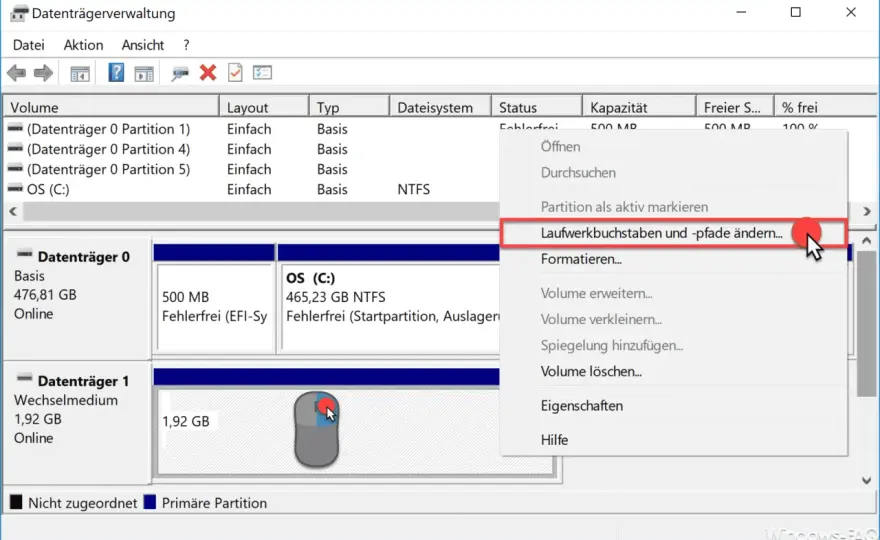Show or hide console tree icon
Image resolution: width=880 pixels, height=540 pixels.
click(80, 74)
